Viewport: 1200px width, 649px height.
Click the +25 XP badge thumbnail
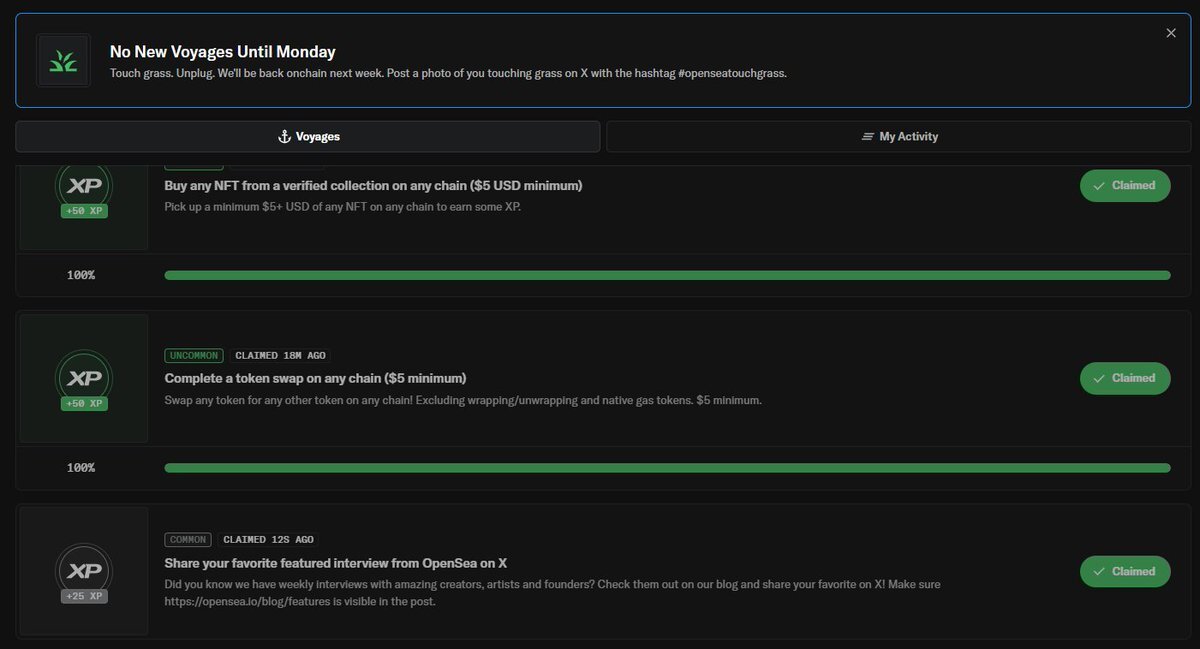pos(84,571)
